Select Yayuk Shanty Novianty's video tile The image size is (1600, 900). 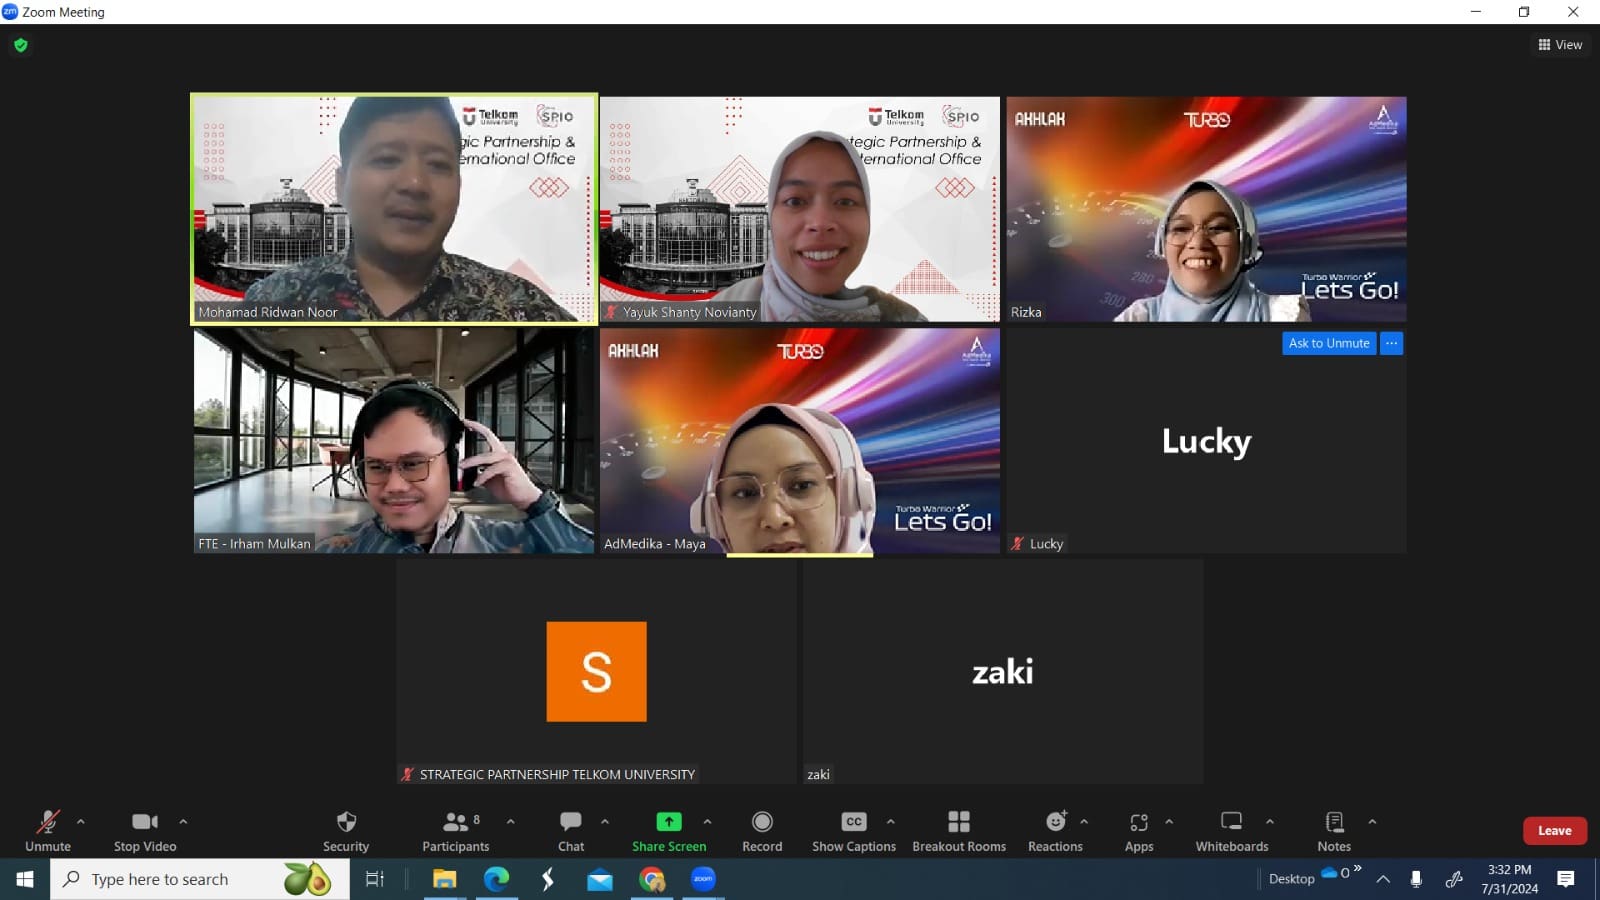[x=800, y=209]
